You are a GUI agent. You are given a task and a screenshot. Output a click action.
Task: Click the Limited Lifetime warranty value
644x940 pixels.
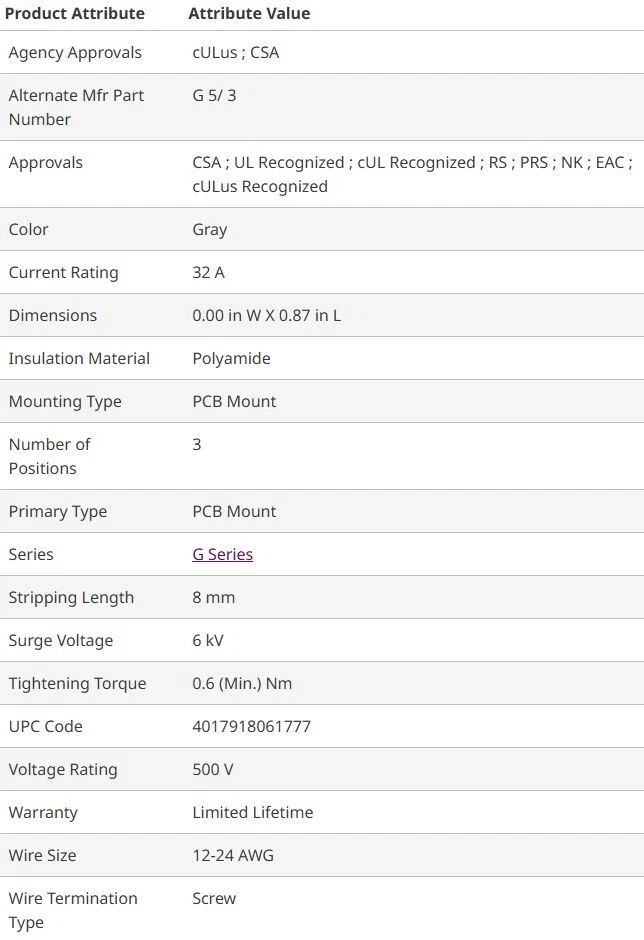[x=252, y=812]
